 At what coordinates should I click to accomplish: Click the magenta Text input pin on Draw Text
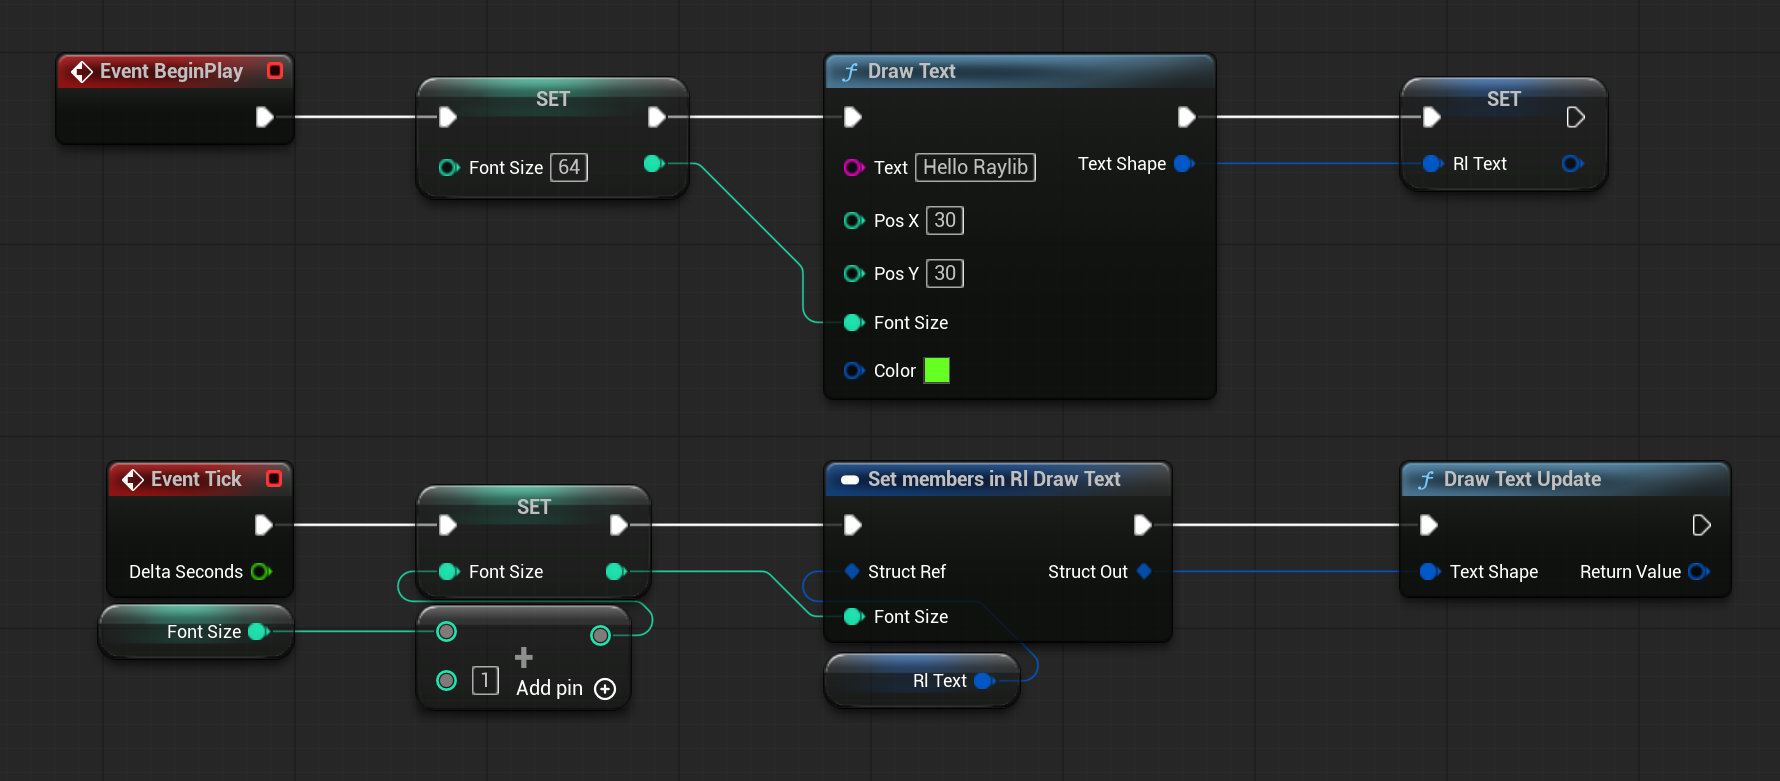(x=854, y=167)
